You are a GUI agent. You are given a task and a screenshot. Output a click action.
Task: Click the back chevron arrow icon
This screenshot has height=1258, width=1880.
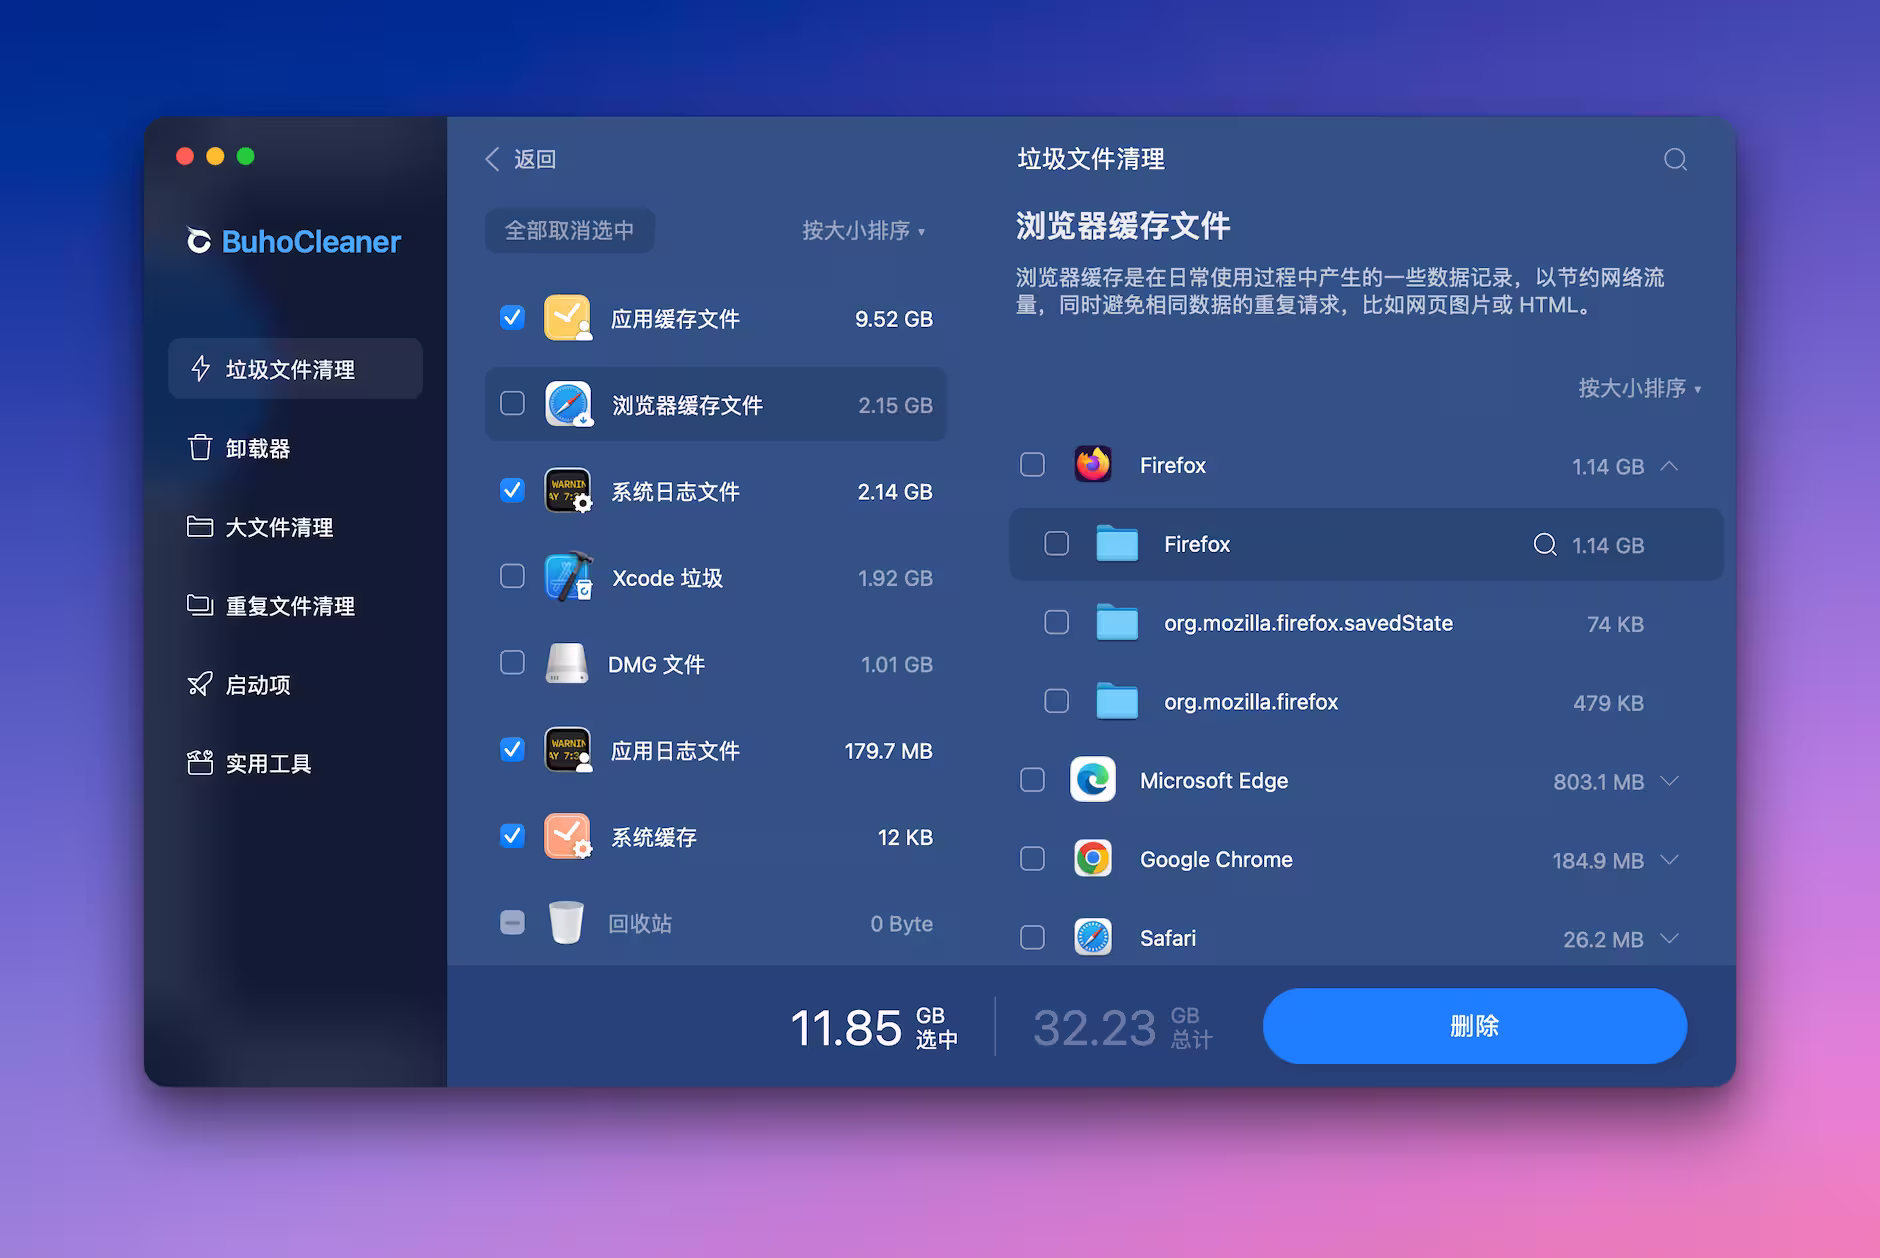coord(492,159)
